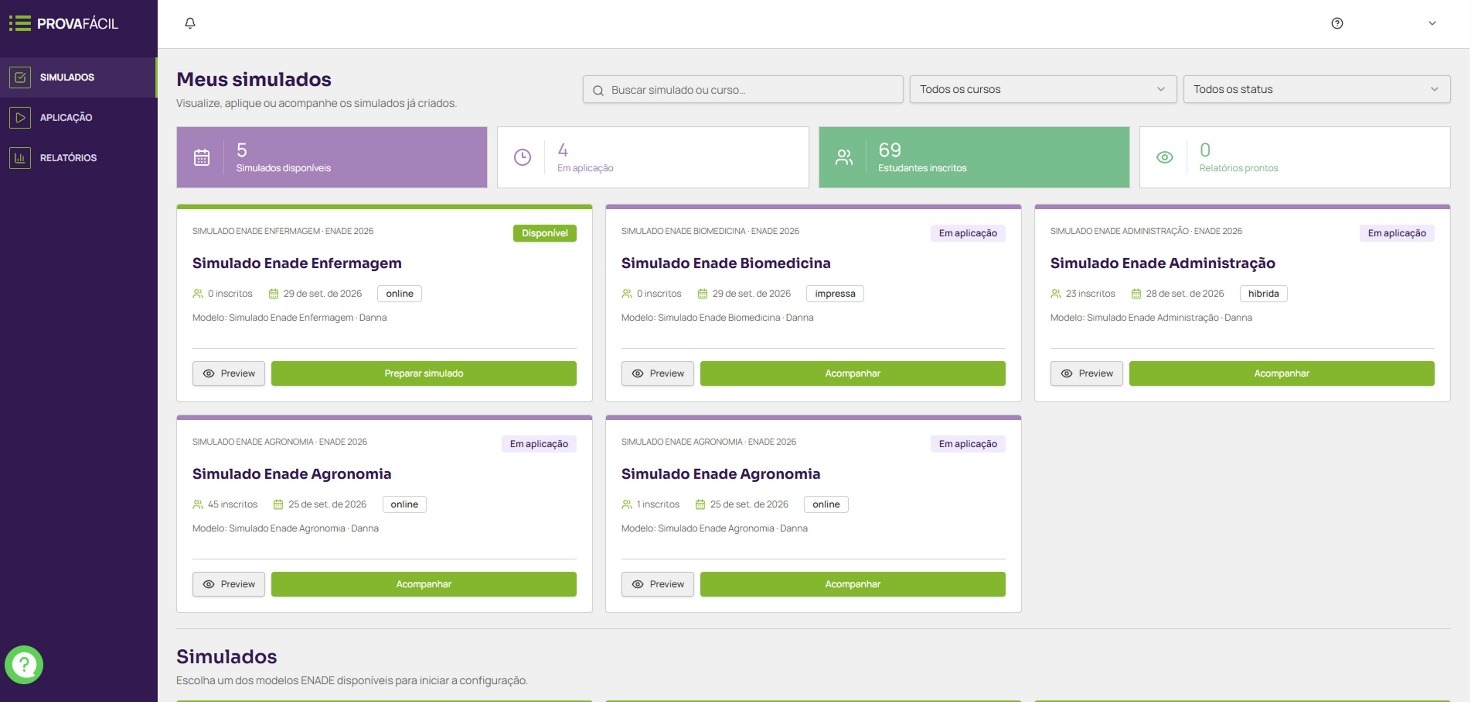Preview Simulado Enade Administração
This screenshot has height=702, width=1471.
coord(1087,373)
